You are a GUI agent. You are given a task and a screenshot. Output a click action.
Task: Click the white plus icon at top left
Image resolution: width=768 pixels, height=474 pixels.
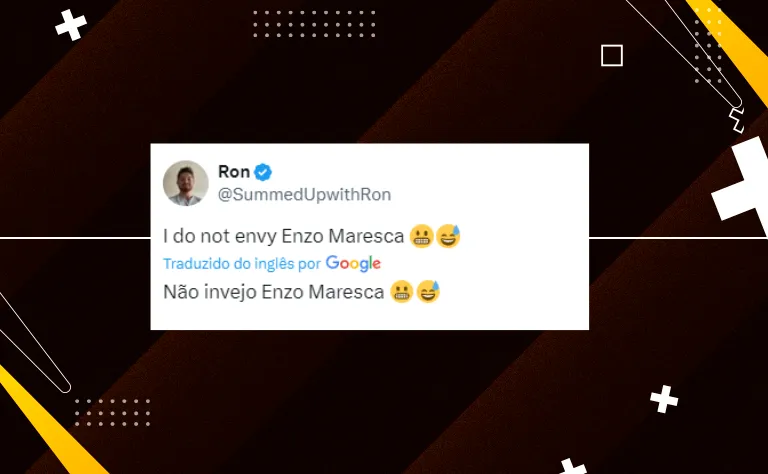71,25
